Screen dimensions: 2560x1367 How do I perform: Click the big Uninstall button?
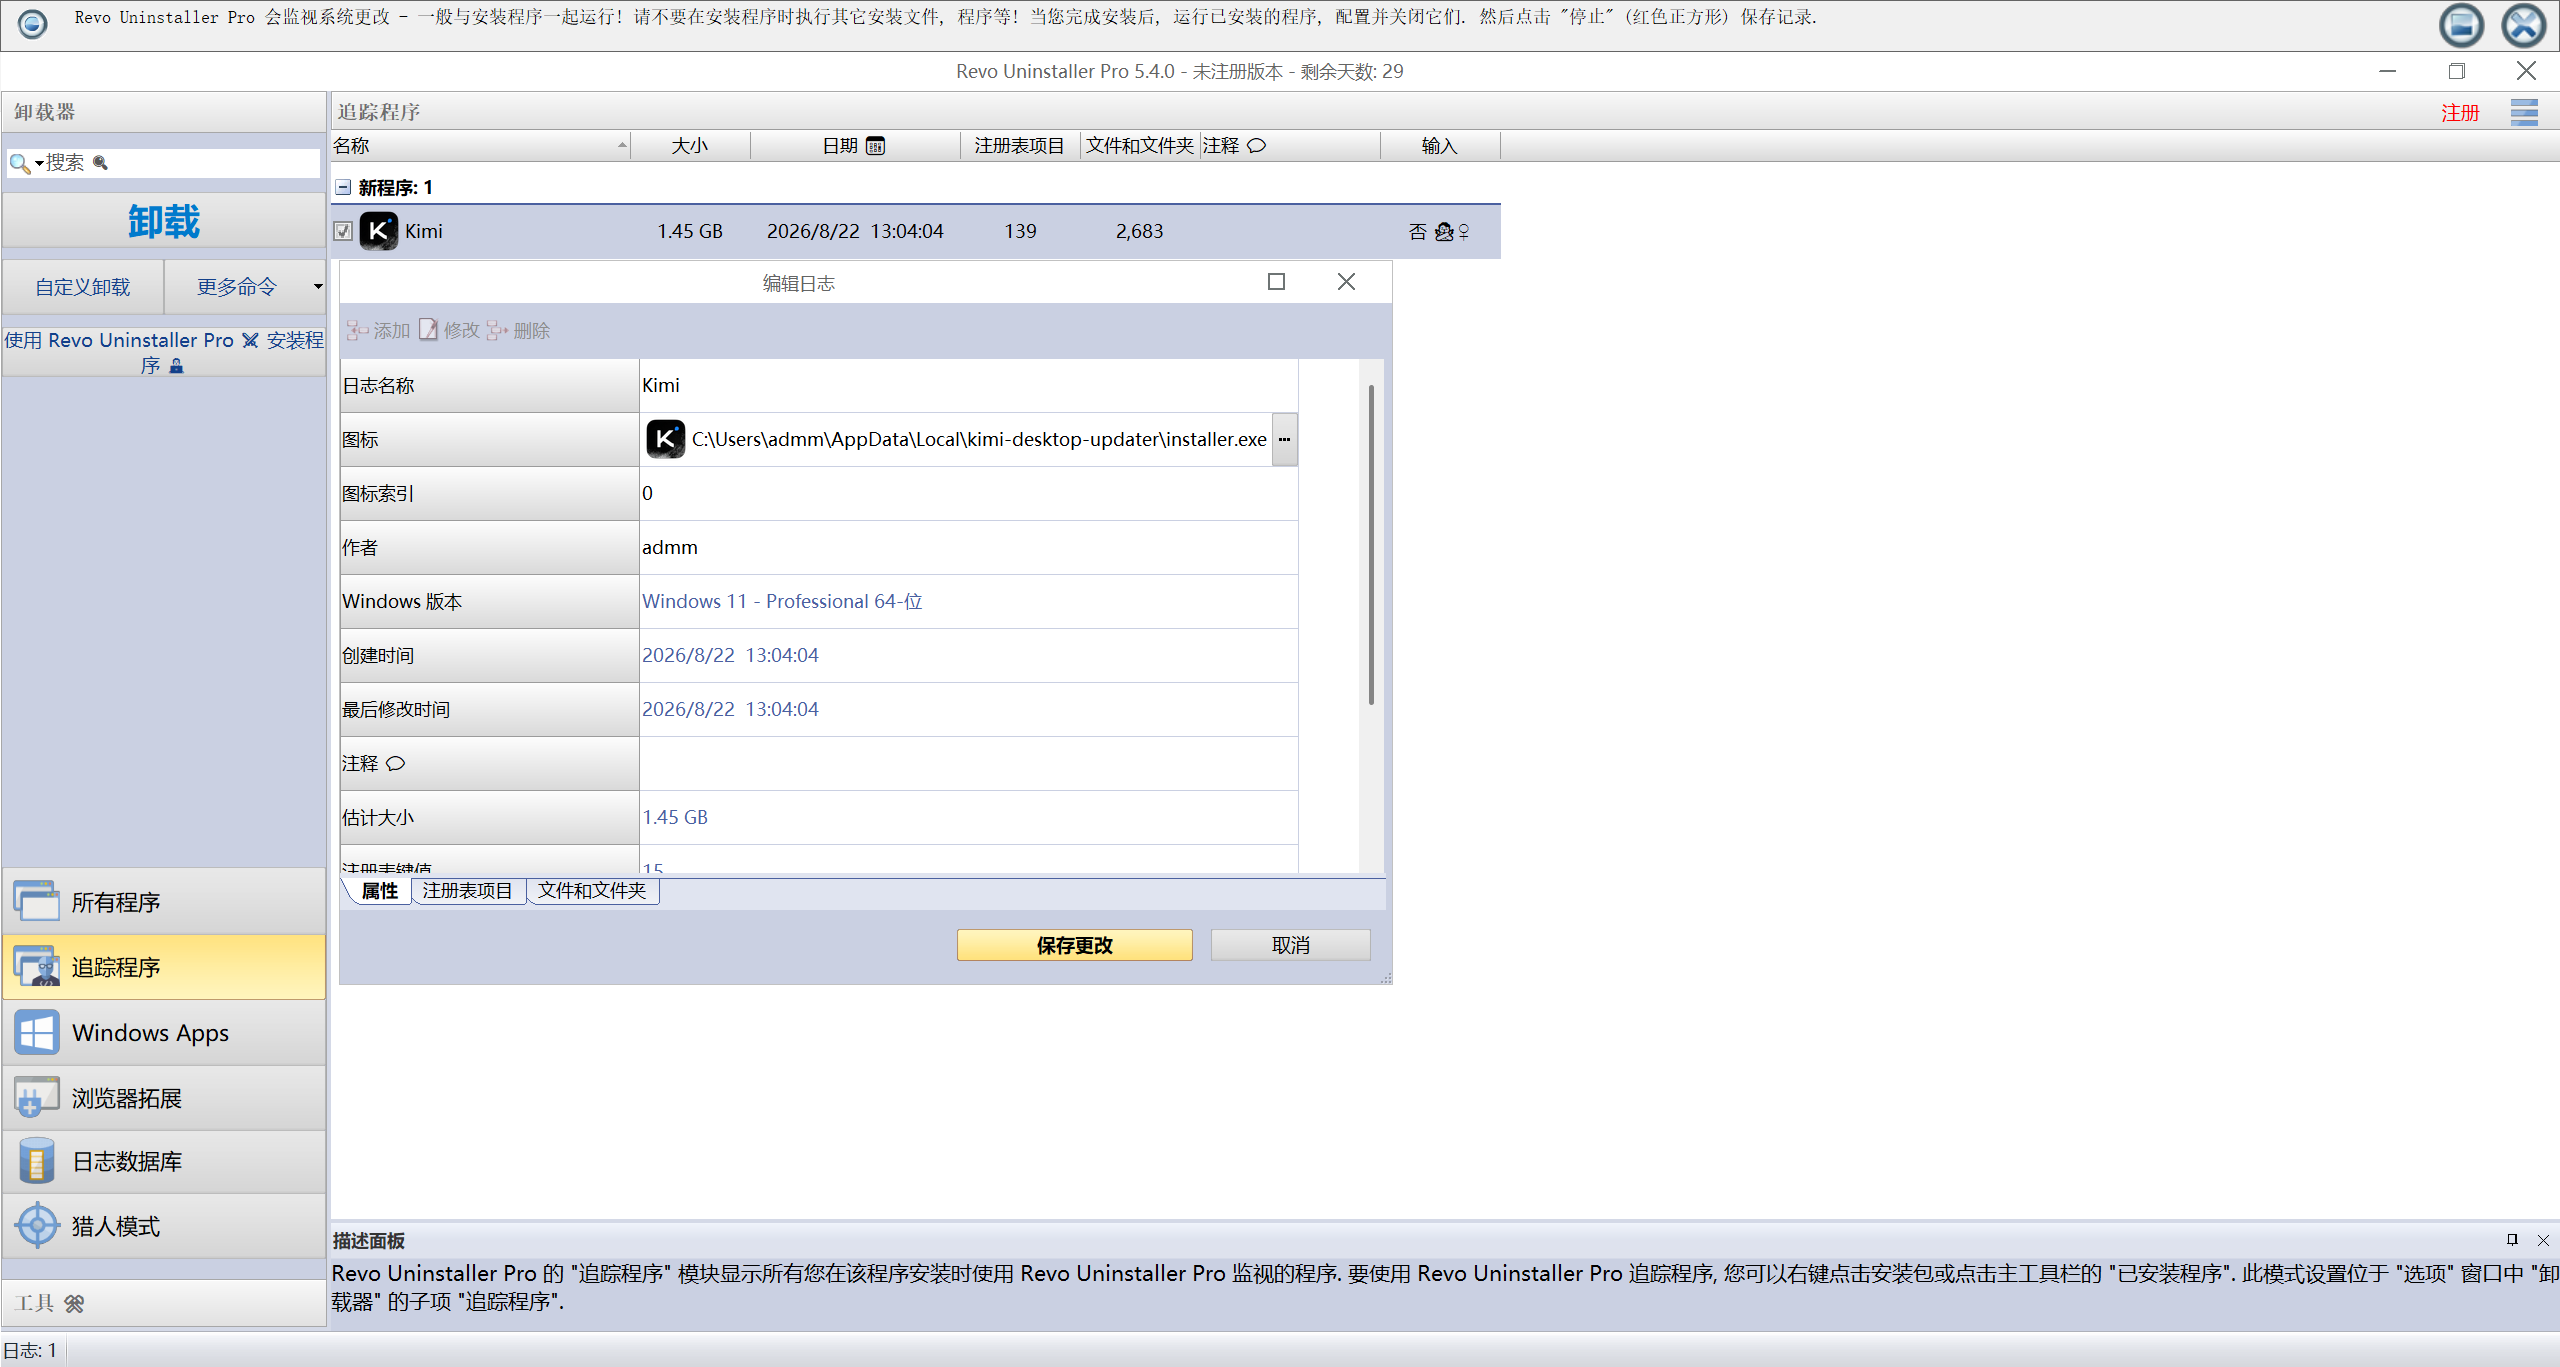[164, 221]
